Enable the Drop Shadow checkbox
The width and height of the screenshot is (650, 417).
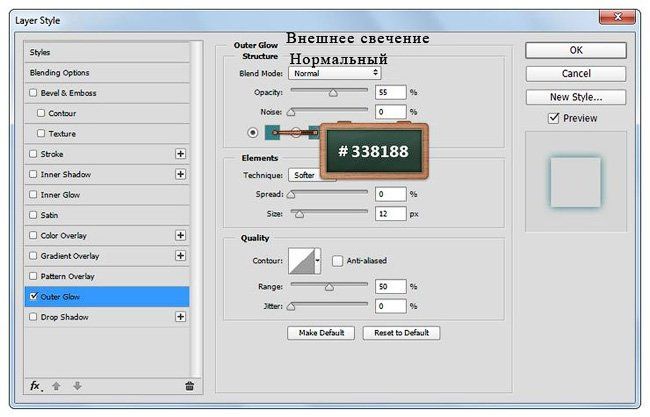coord(33,317)
